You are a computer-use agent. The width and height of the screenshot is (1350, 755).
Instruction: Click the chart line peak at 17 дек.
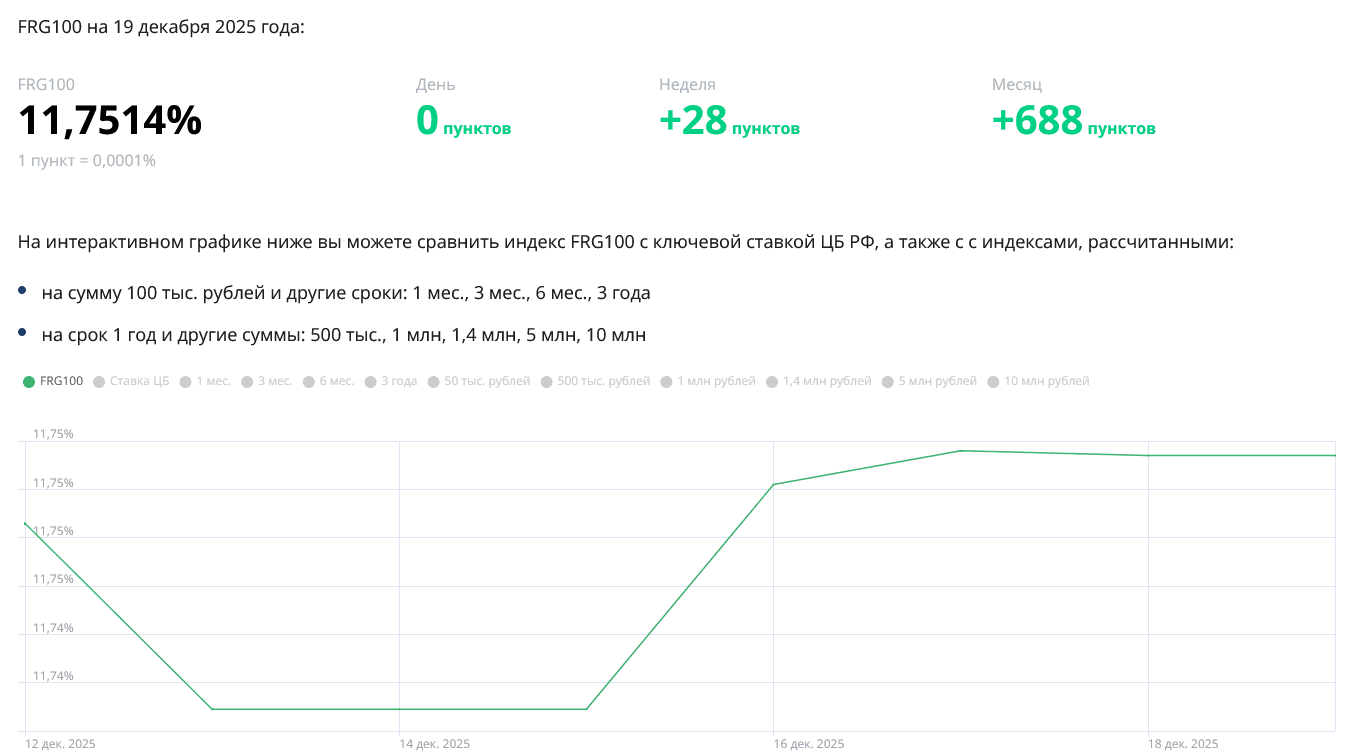point(961,450)
